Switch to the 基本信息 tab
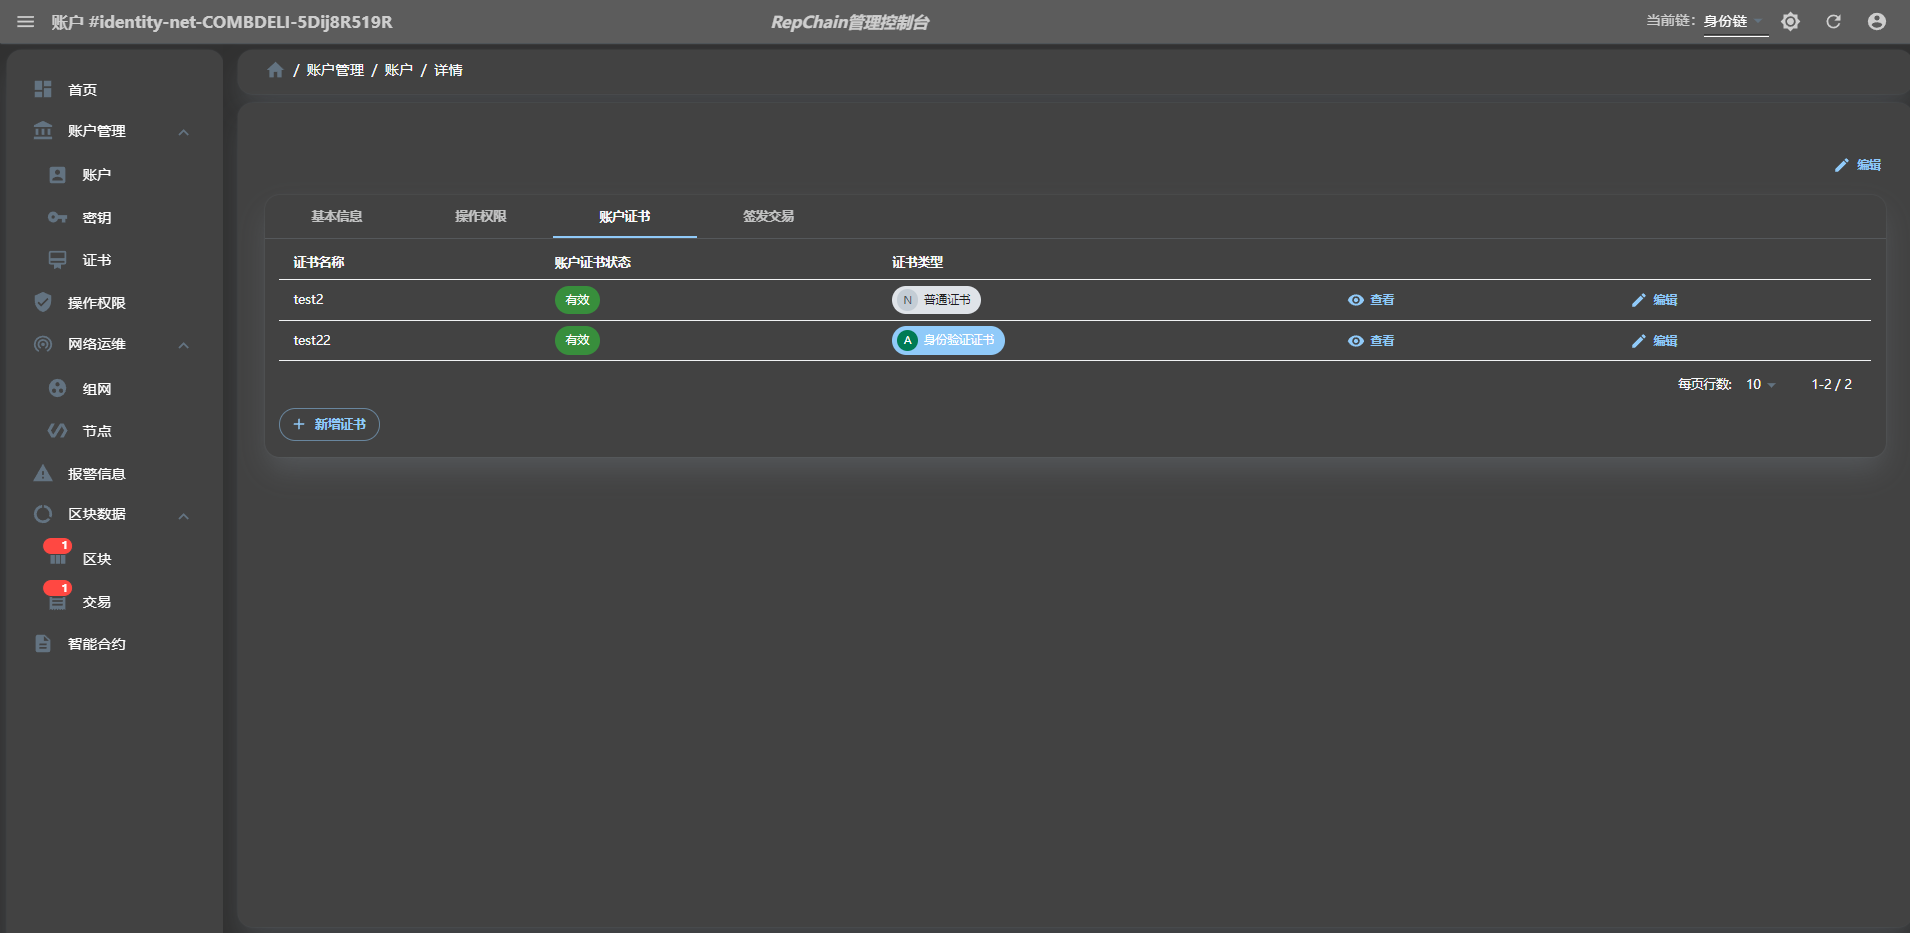The width and height of the screenshot is (1910, 933). pos(337,217)
